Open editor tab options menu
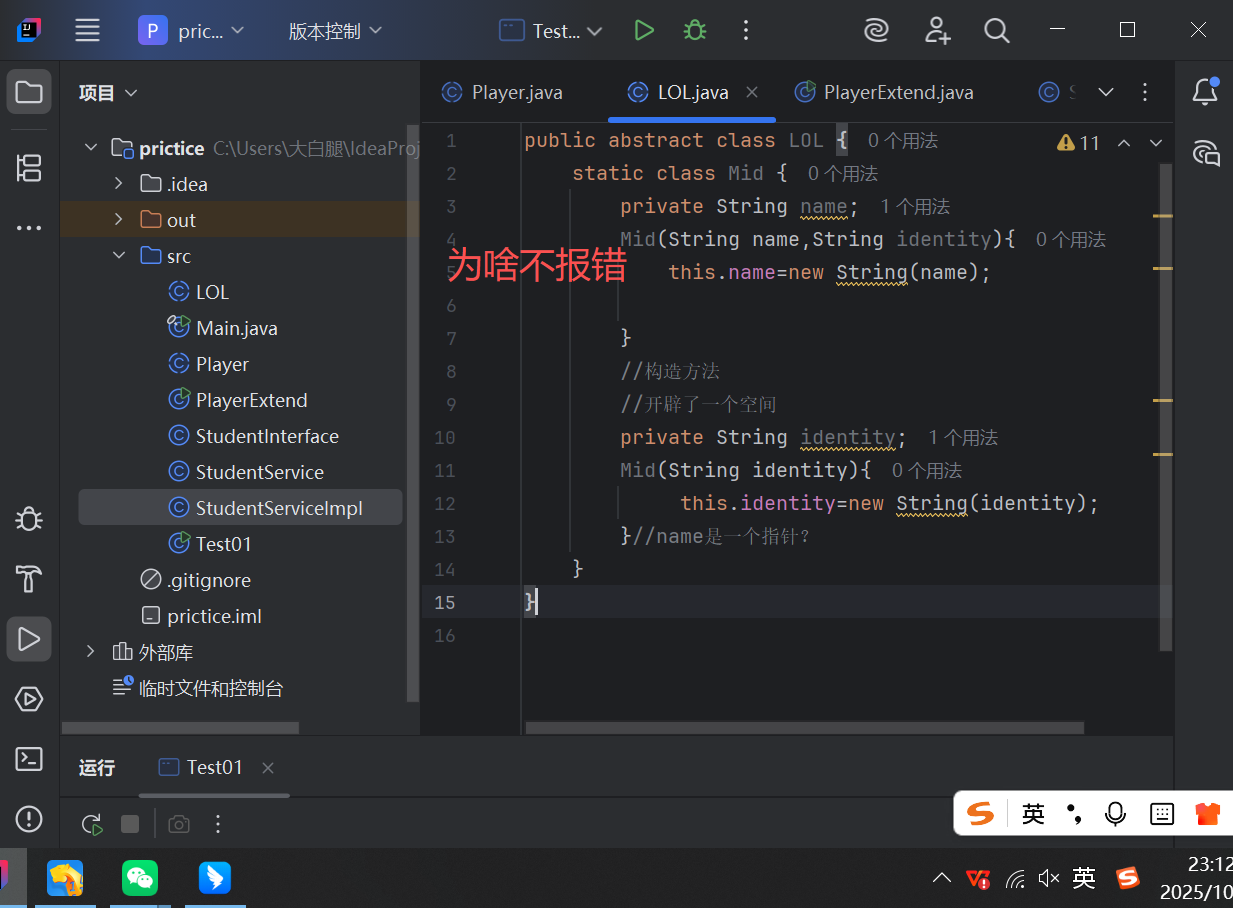The width and height of the screenshot is (1233, 908). (x=1146, y=92)
